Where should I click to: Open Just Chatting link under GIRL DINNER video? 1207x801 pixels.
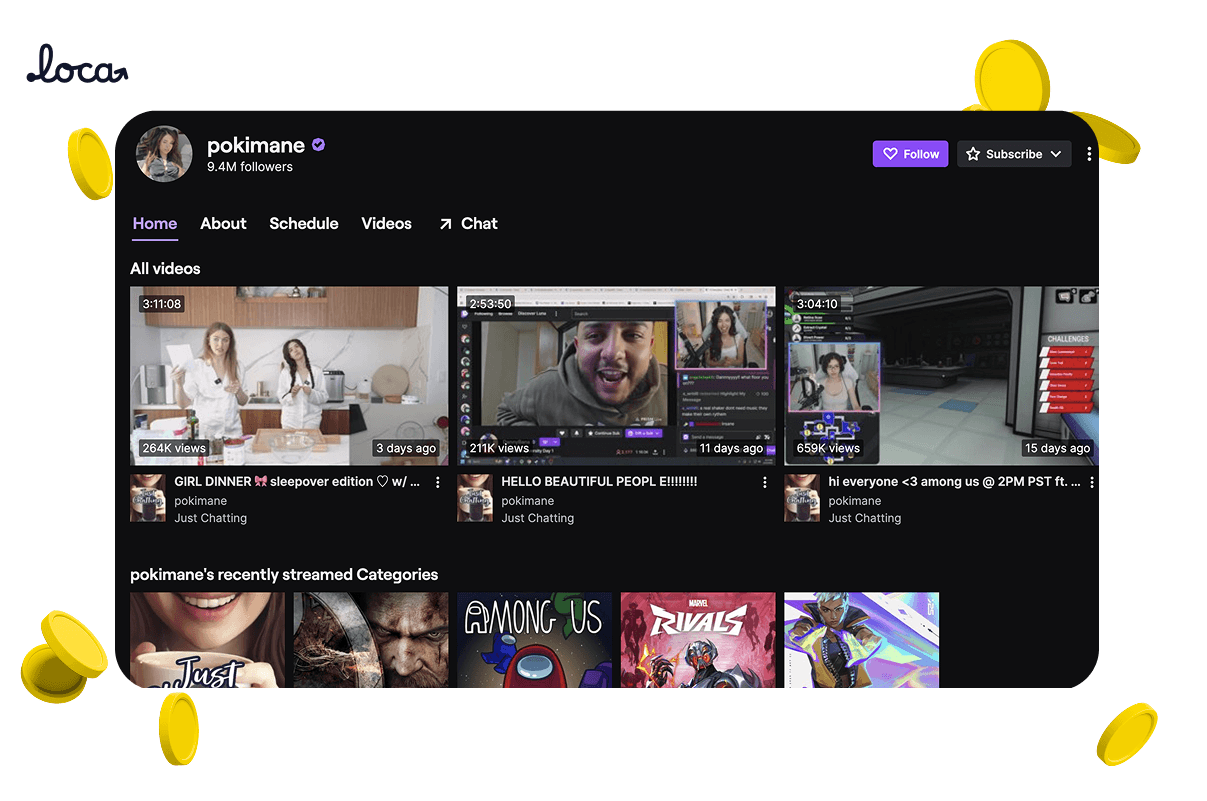[210, 518]
